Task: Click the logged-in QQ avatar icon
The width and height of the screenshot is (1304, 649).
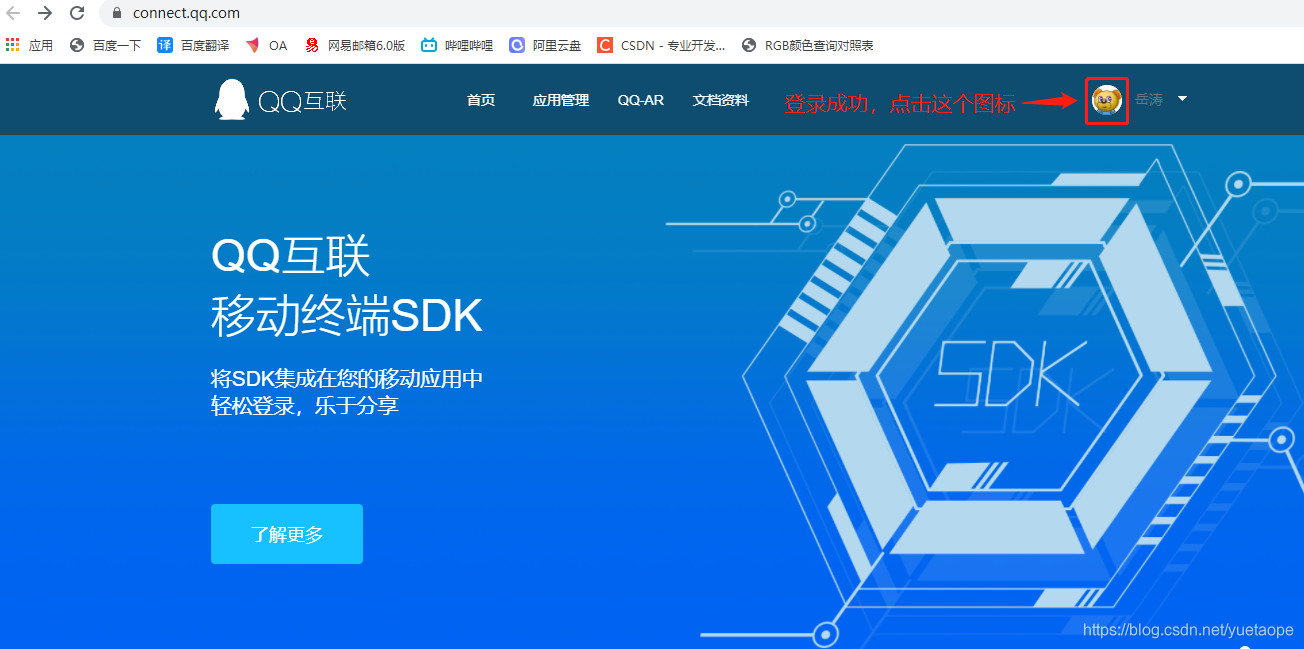Action: pyautogui.click(x=1106, y=100)
